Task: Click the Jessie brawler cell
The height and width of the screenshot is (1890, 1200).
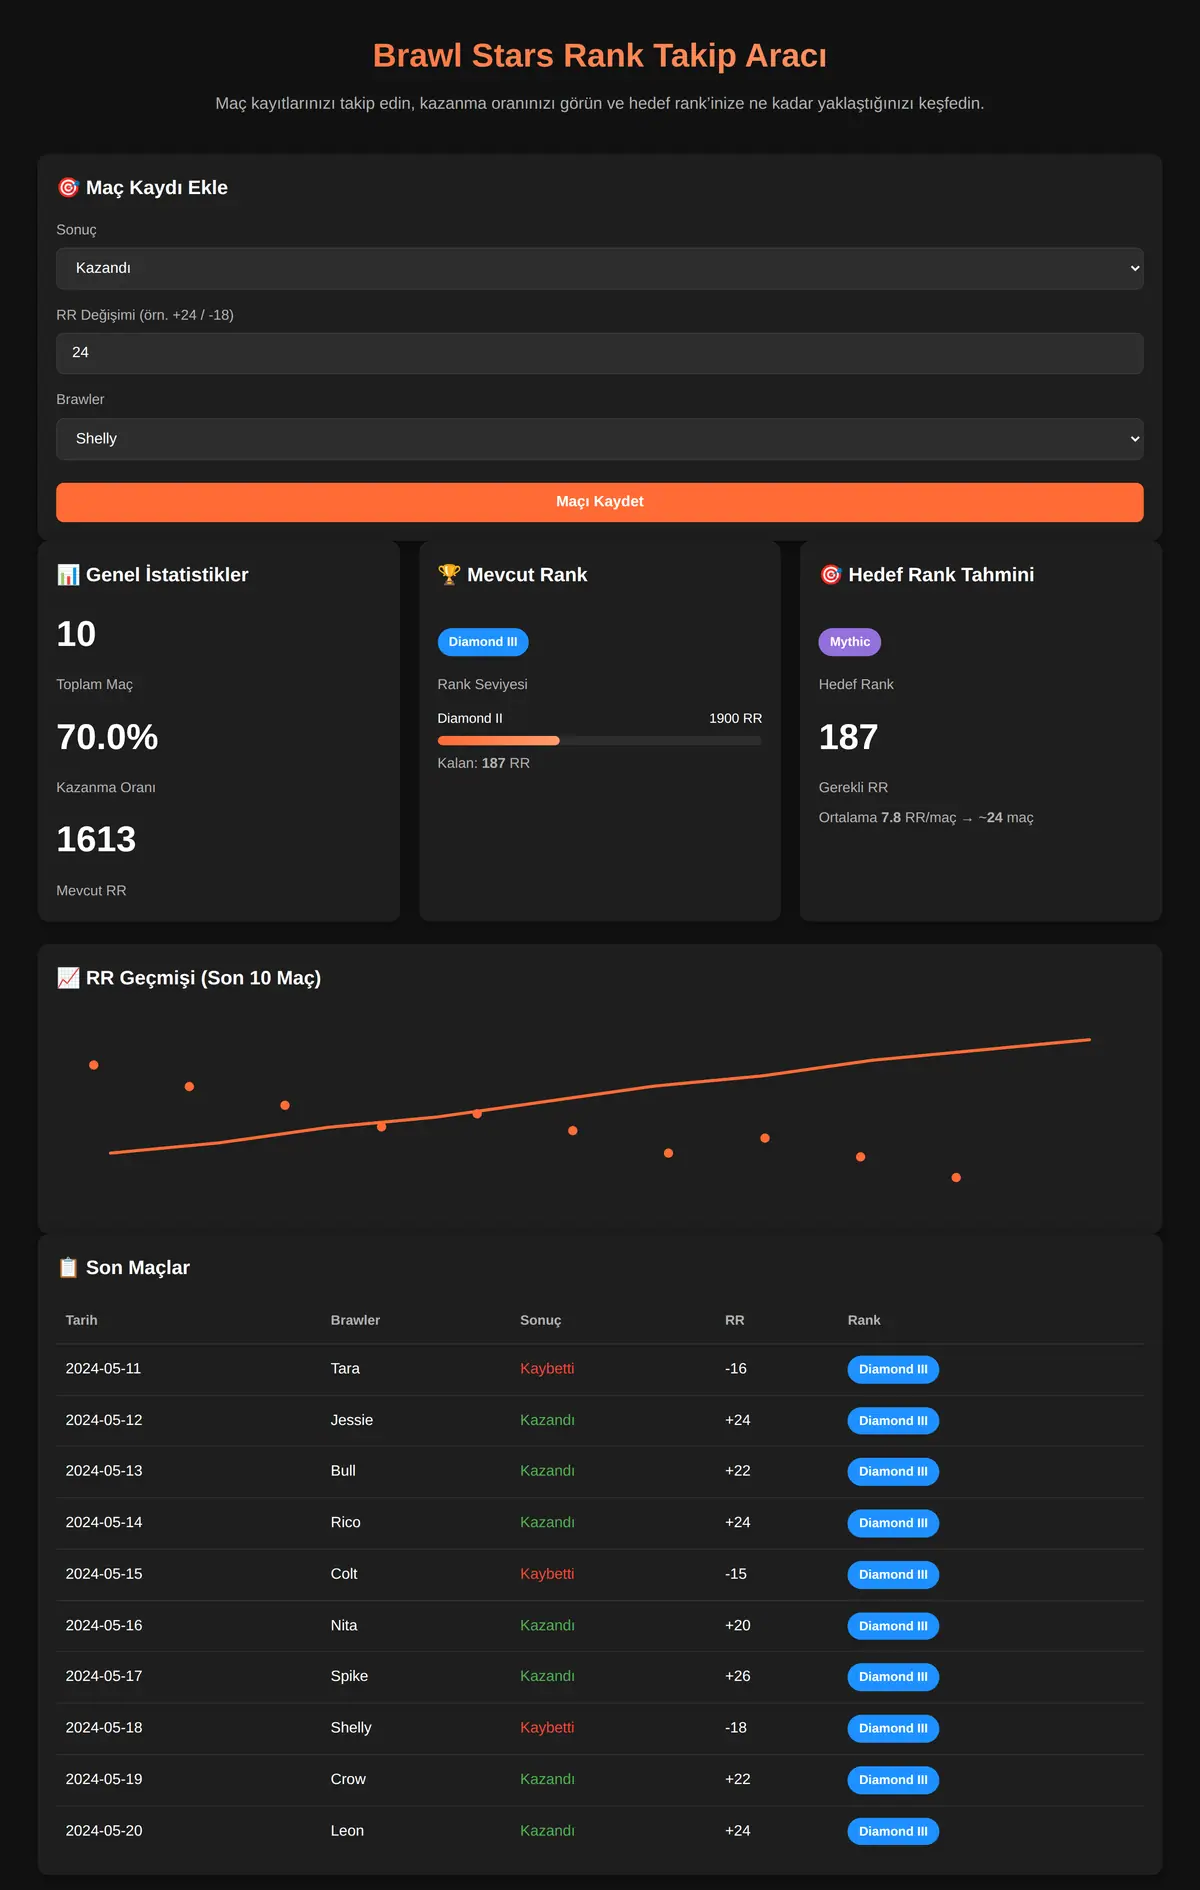Action: pyautogui.click(x=352, y=1420)
